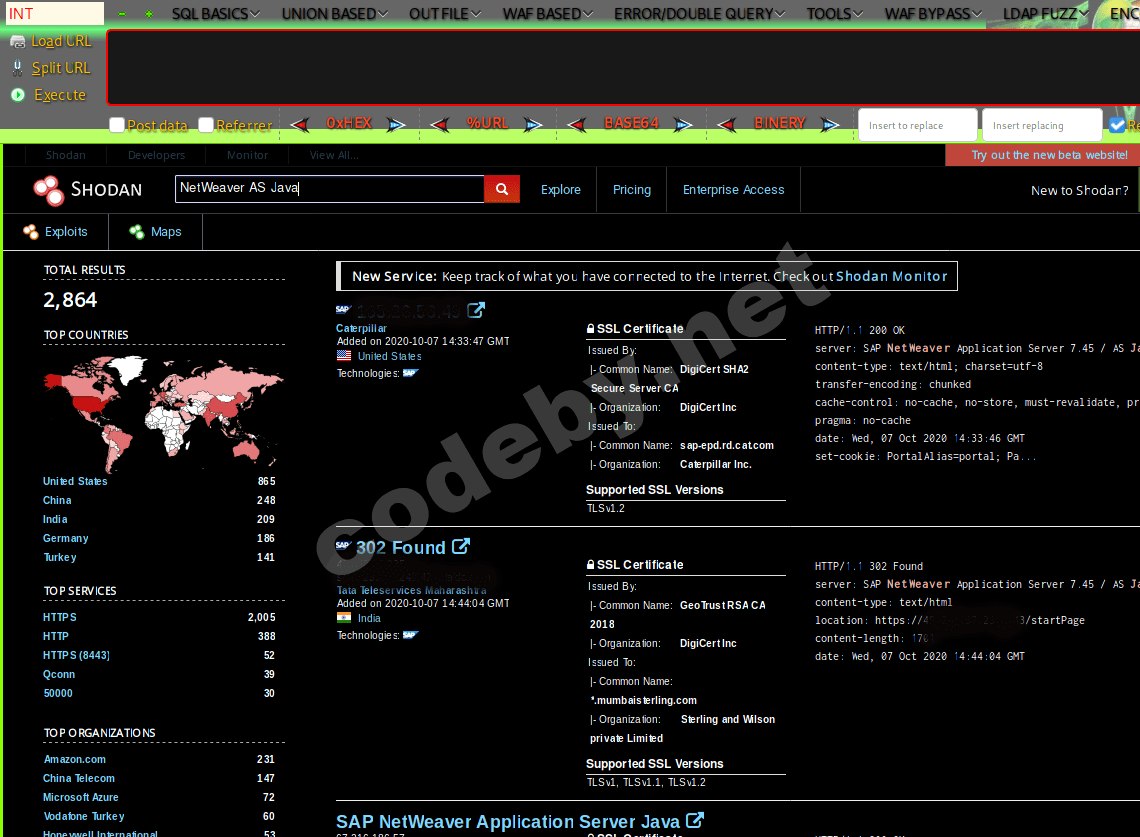Filter by Vodafone Turkey organization

[84, 816]
